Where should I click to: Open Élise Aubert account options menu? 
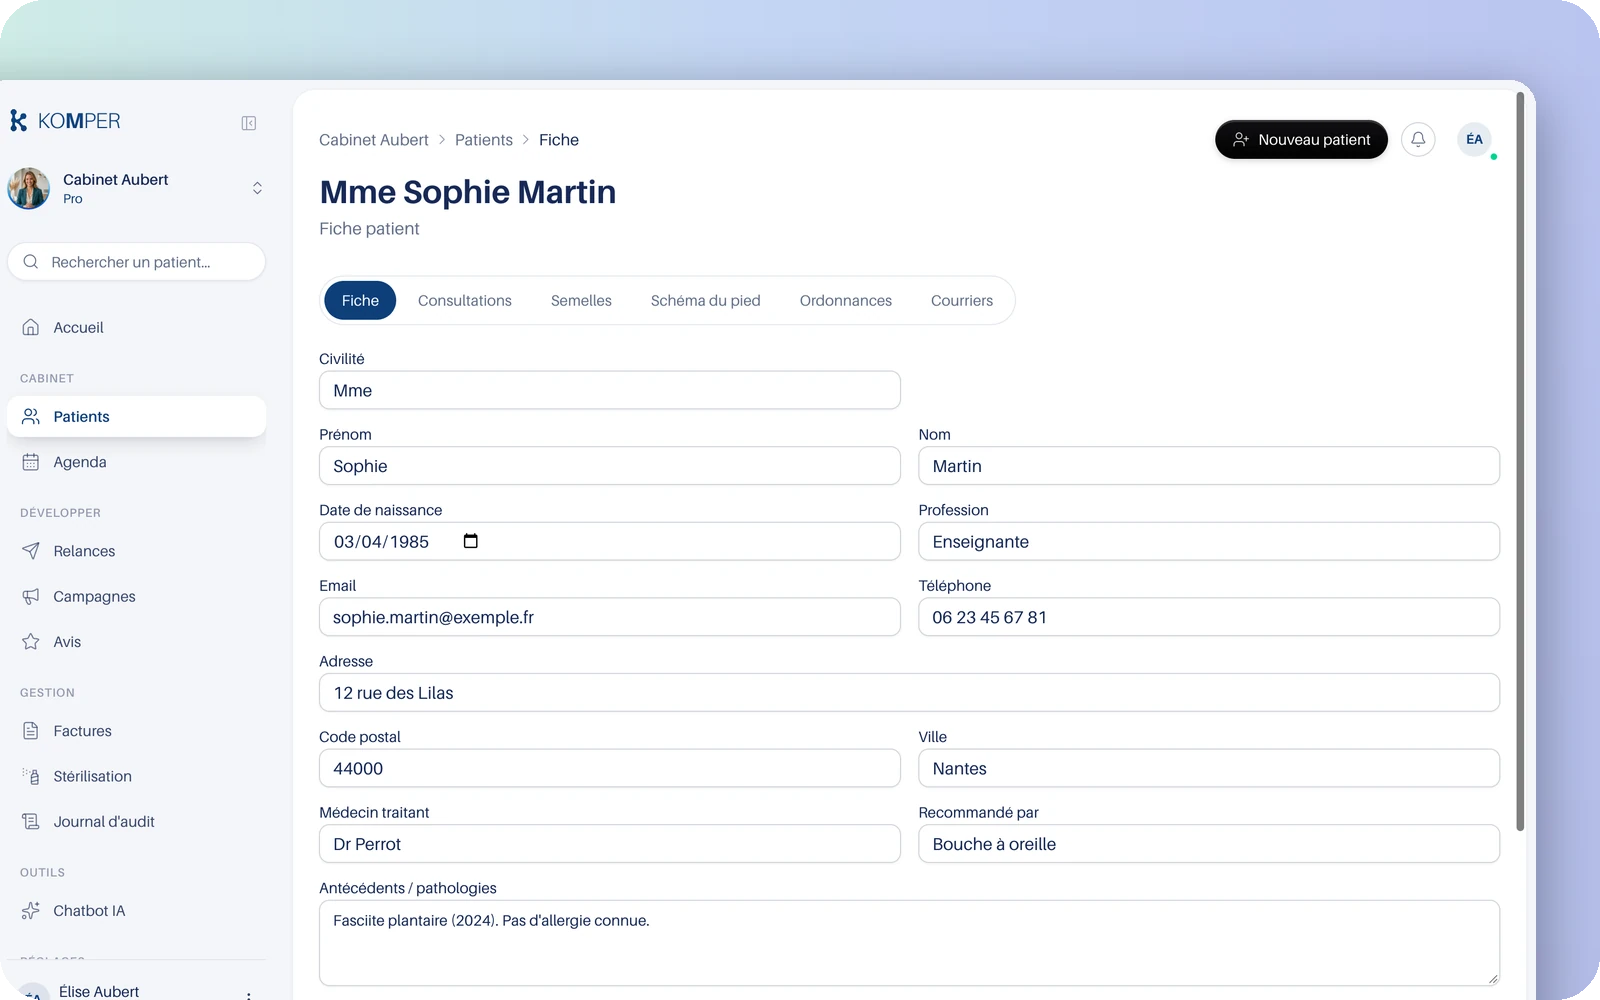(x=248, y=994)
